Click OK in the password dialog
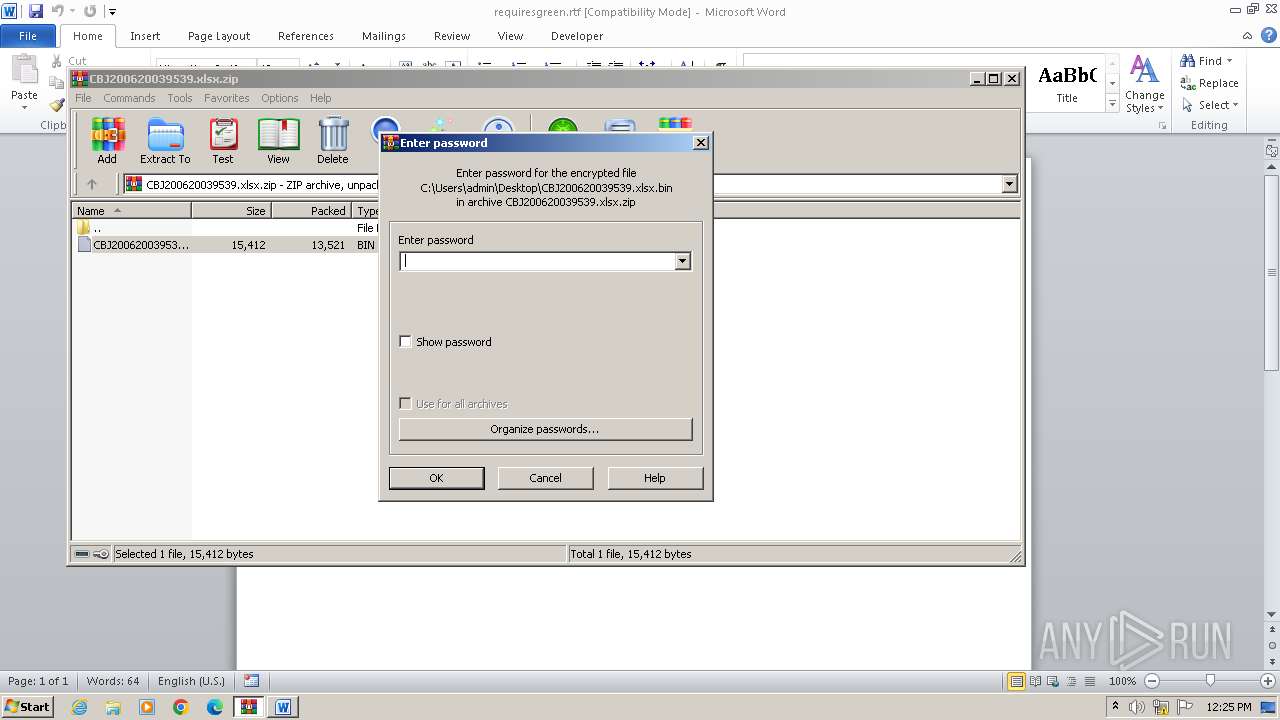 436,478
